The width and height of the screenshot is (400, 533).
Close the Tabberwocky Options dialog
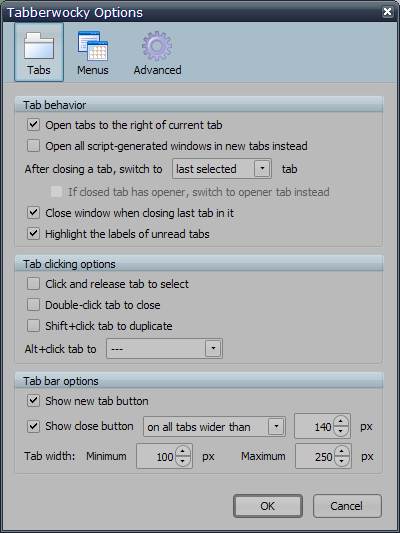[x=387, y=12]
